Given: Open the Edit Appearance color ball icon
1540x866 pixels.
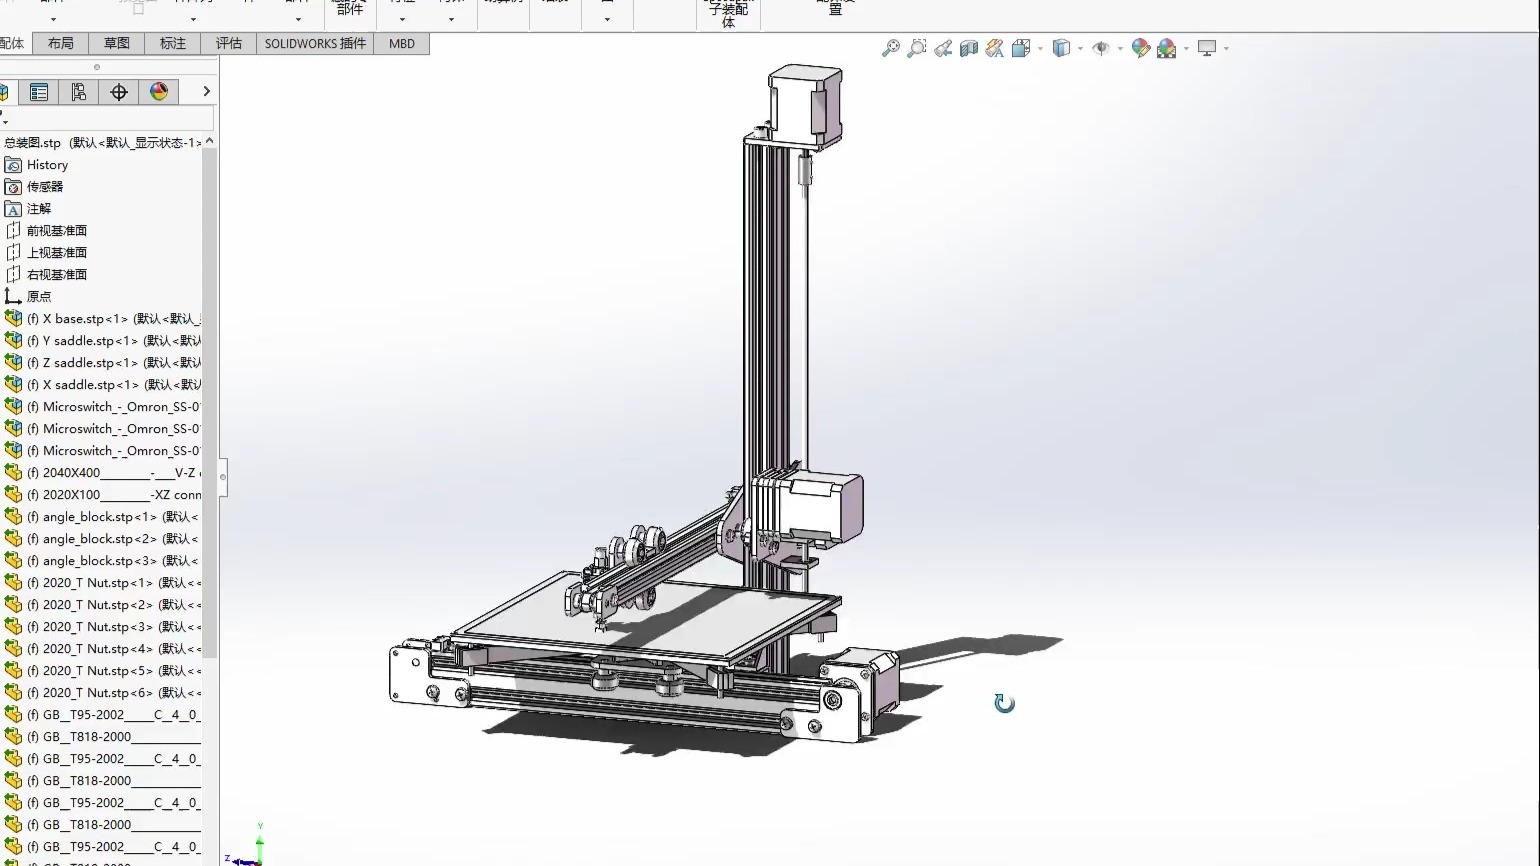Looking at the screenshot, I should tap(1140, 48).
